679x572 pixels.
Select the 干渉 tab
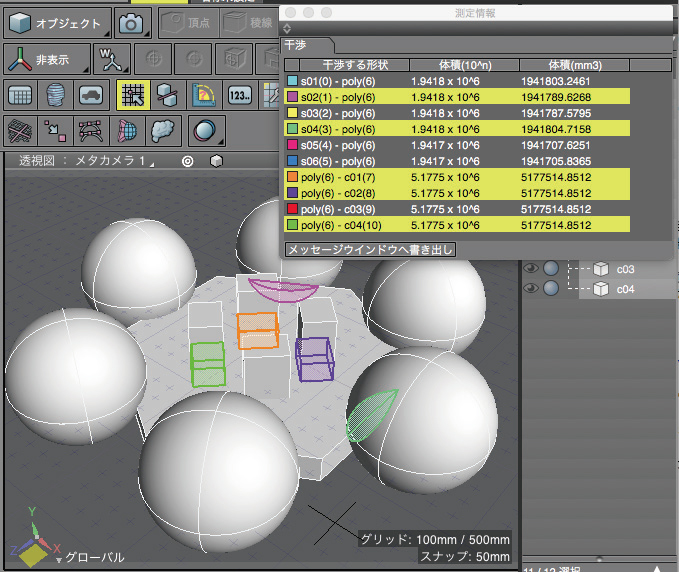296,45
